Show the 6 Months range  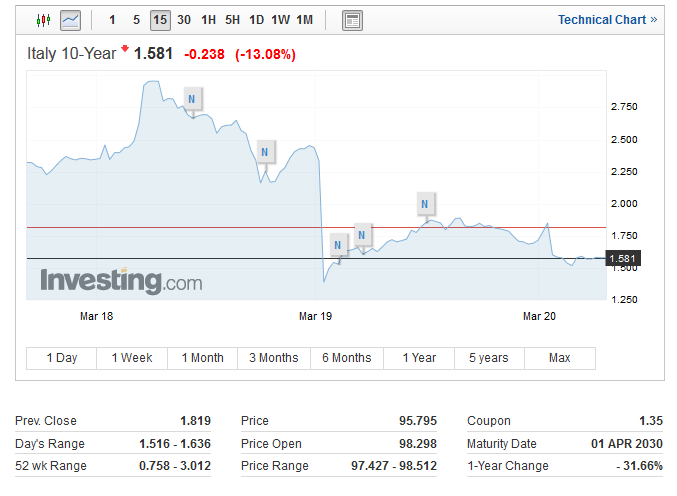click(x=347, y=358)
